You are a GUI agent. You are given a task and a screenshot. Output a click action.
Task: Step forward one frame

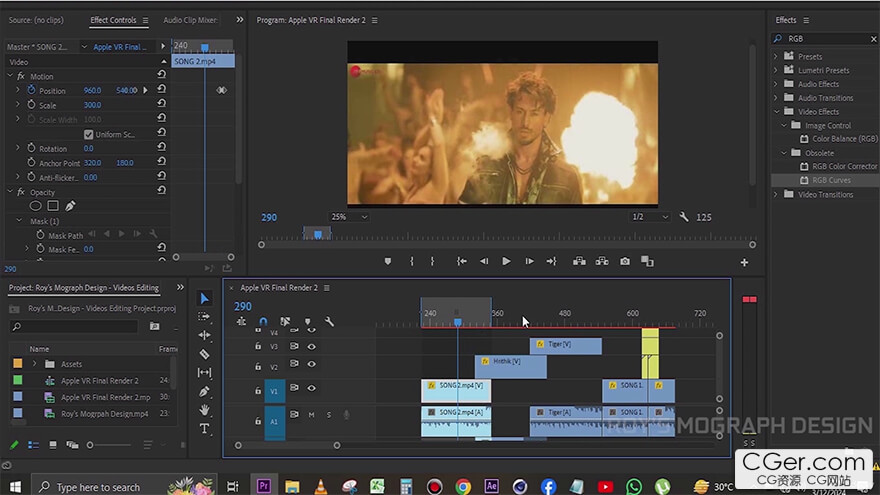coord(529,262)
